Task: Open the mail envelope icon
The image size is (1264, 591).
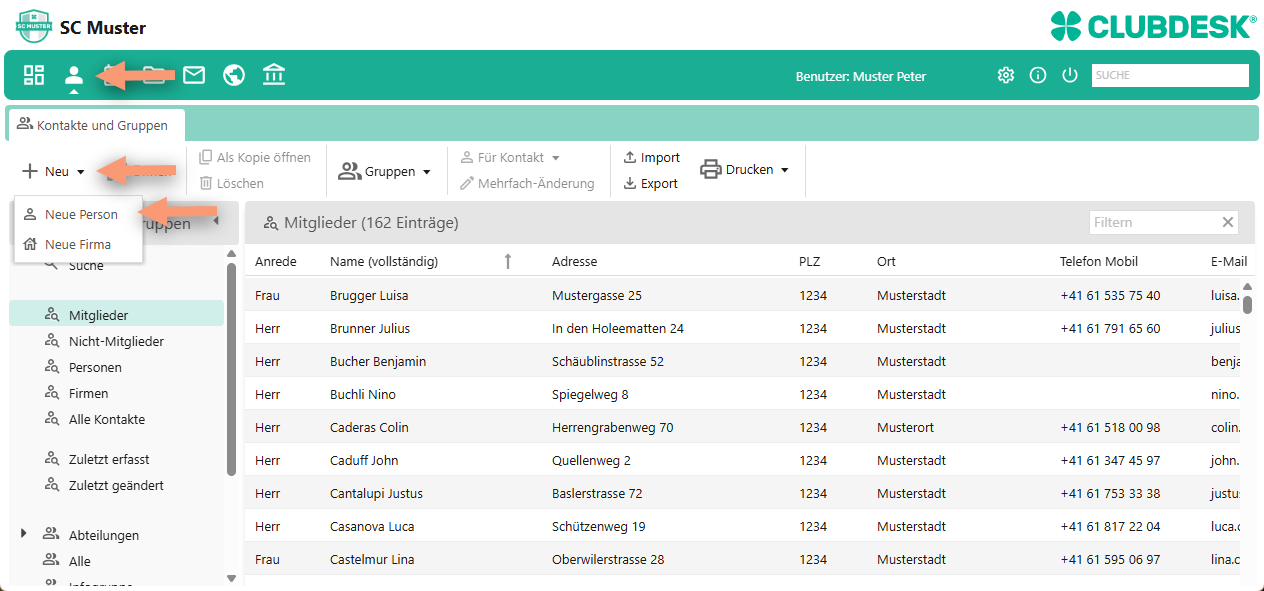Action: 194,75
